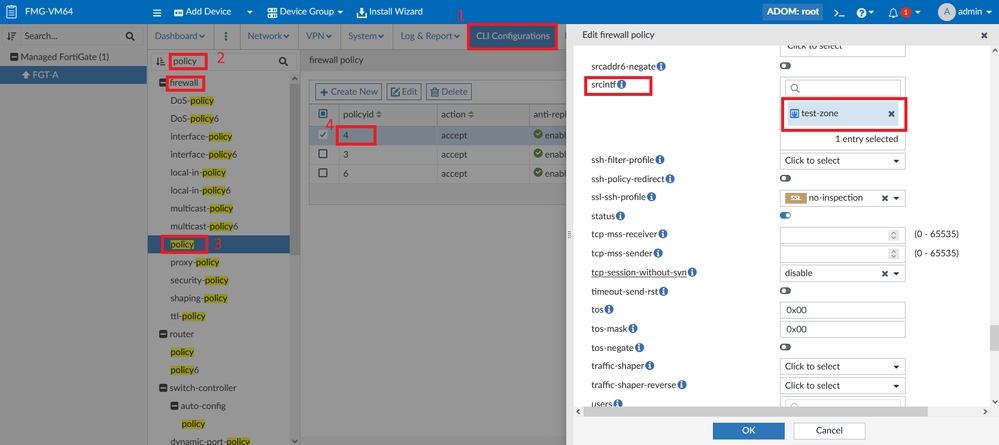Open the Dashboard menu
Viewport: 999px width, 445px height.
coord(180,36)
